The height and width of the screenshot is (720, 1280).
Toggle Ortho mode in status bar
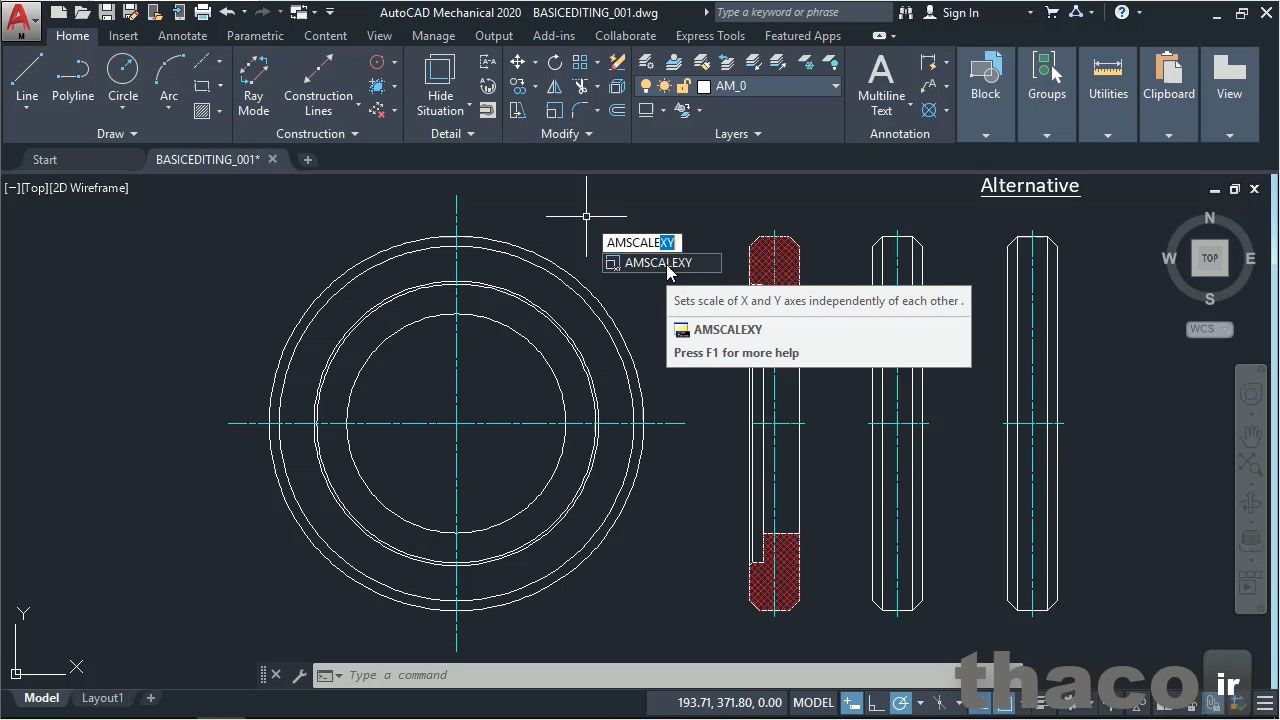[x=876, y=703]
